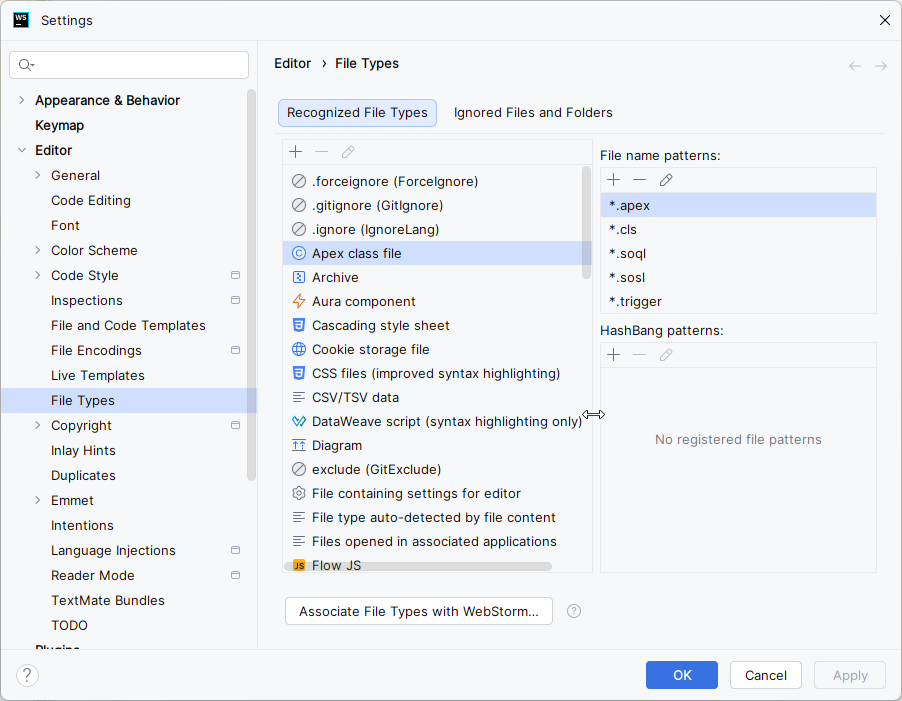Click the Cancel button
Viewport: 902px width, 701px height.
coord(766,675)
